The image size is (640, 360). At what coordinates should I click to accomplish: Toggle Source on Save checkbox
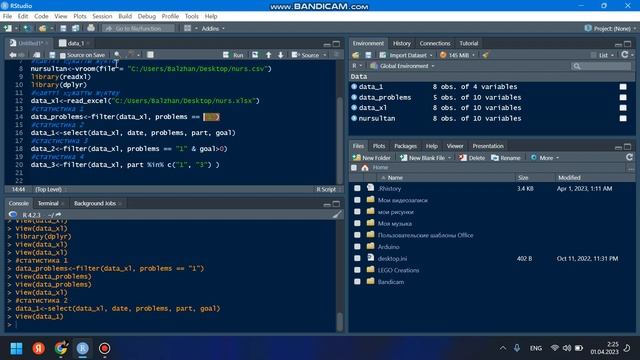(x=62, y=55)
